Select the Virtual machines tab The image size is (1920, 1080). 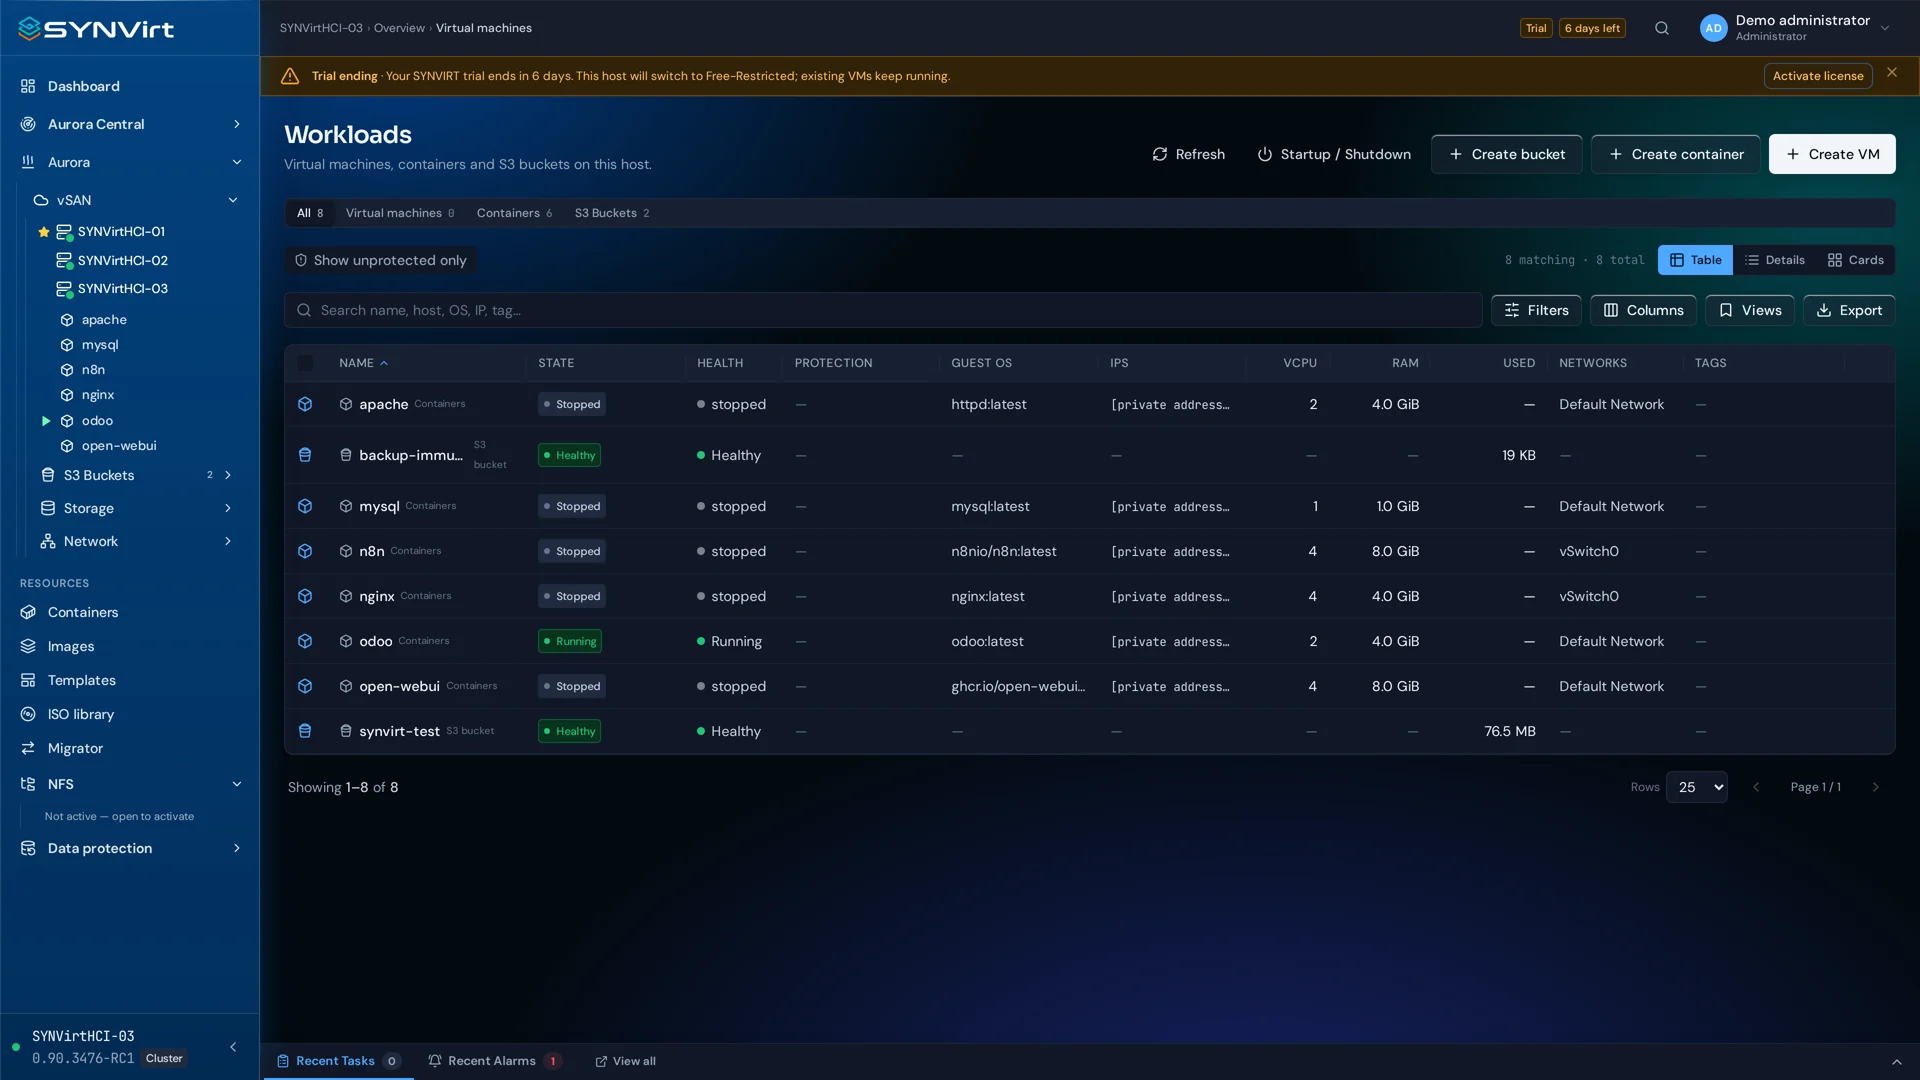pos(400,213)
